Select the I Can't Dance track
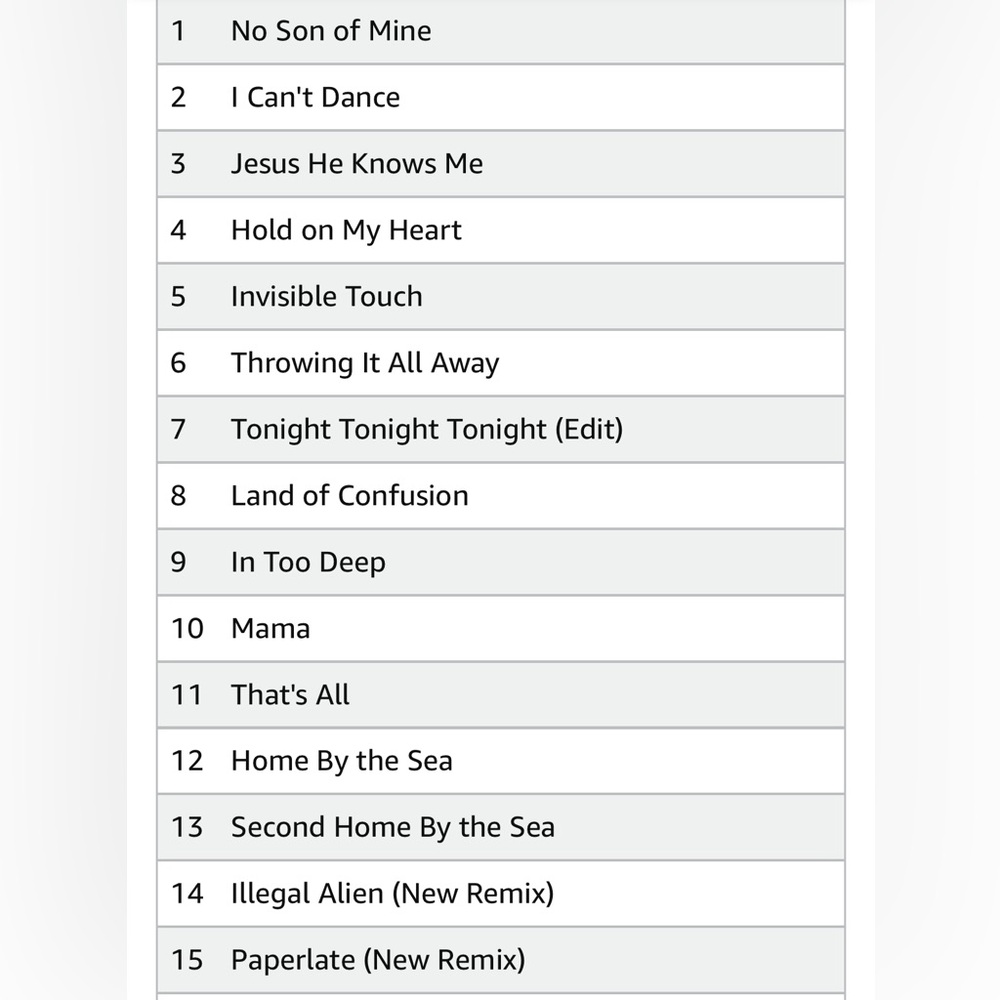 (x=501, y=98)
